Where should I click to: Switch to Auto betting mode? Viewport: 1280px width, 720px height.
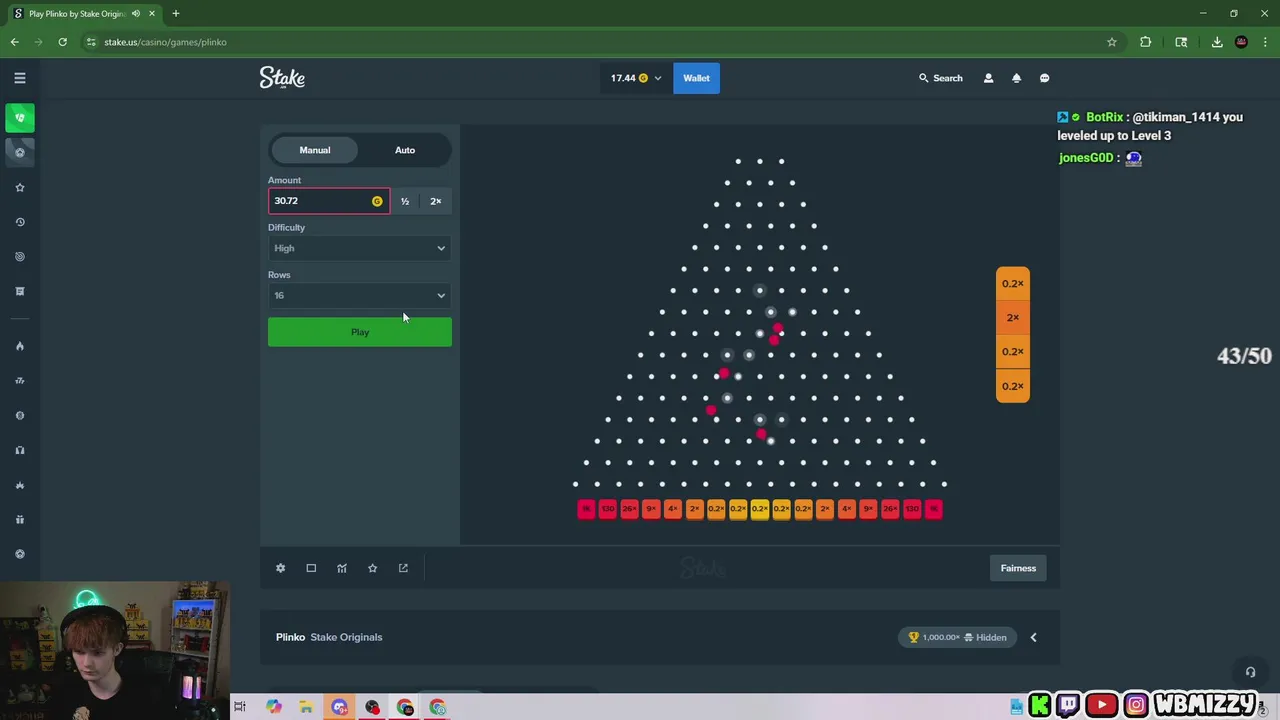tap(405, 150)
